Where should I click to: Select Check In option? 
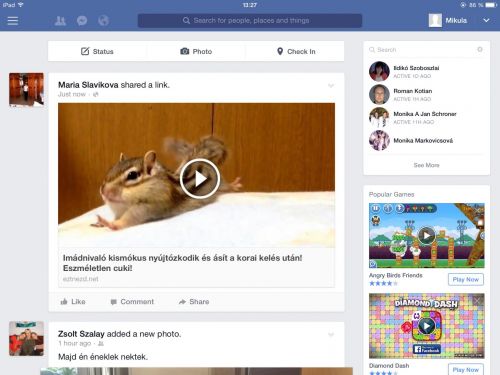coord(296,51)
